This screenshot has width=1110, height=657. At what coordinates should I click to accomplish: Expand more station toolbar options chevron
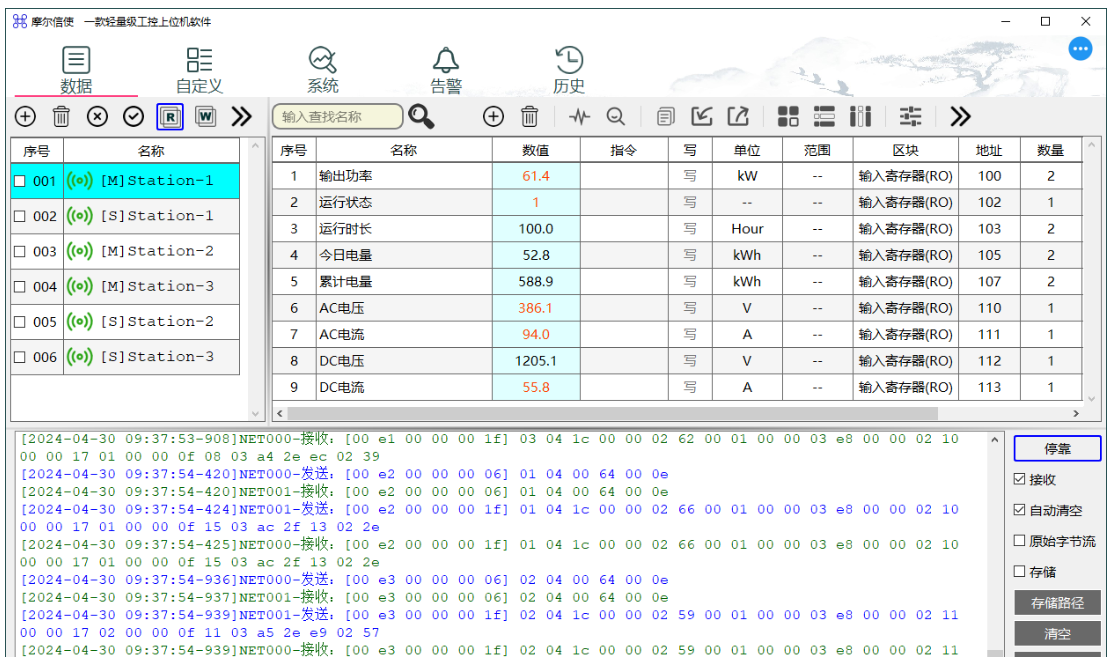pyautogui.click(x=241, y=116)
